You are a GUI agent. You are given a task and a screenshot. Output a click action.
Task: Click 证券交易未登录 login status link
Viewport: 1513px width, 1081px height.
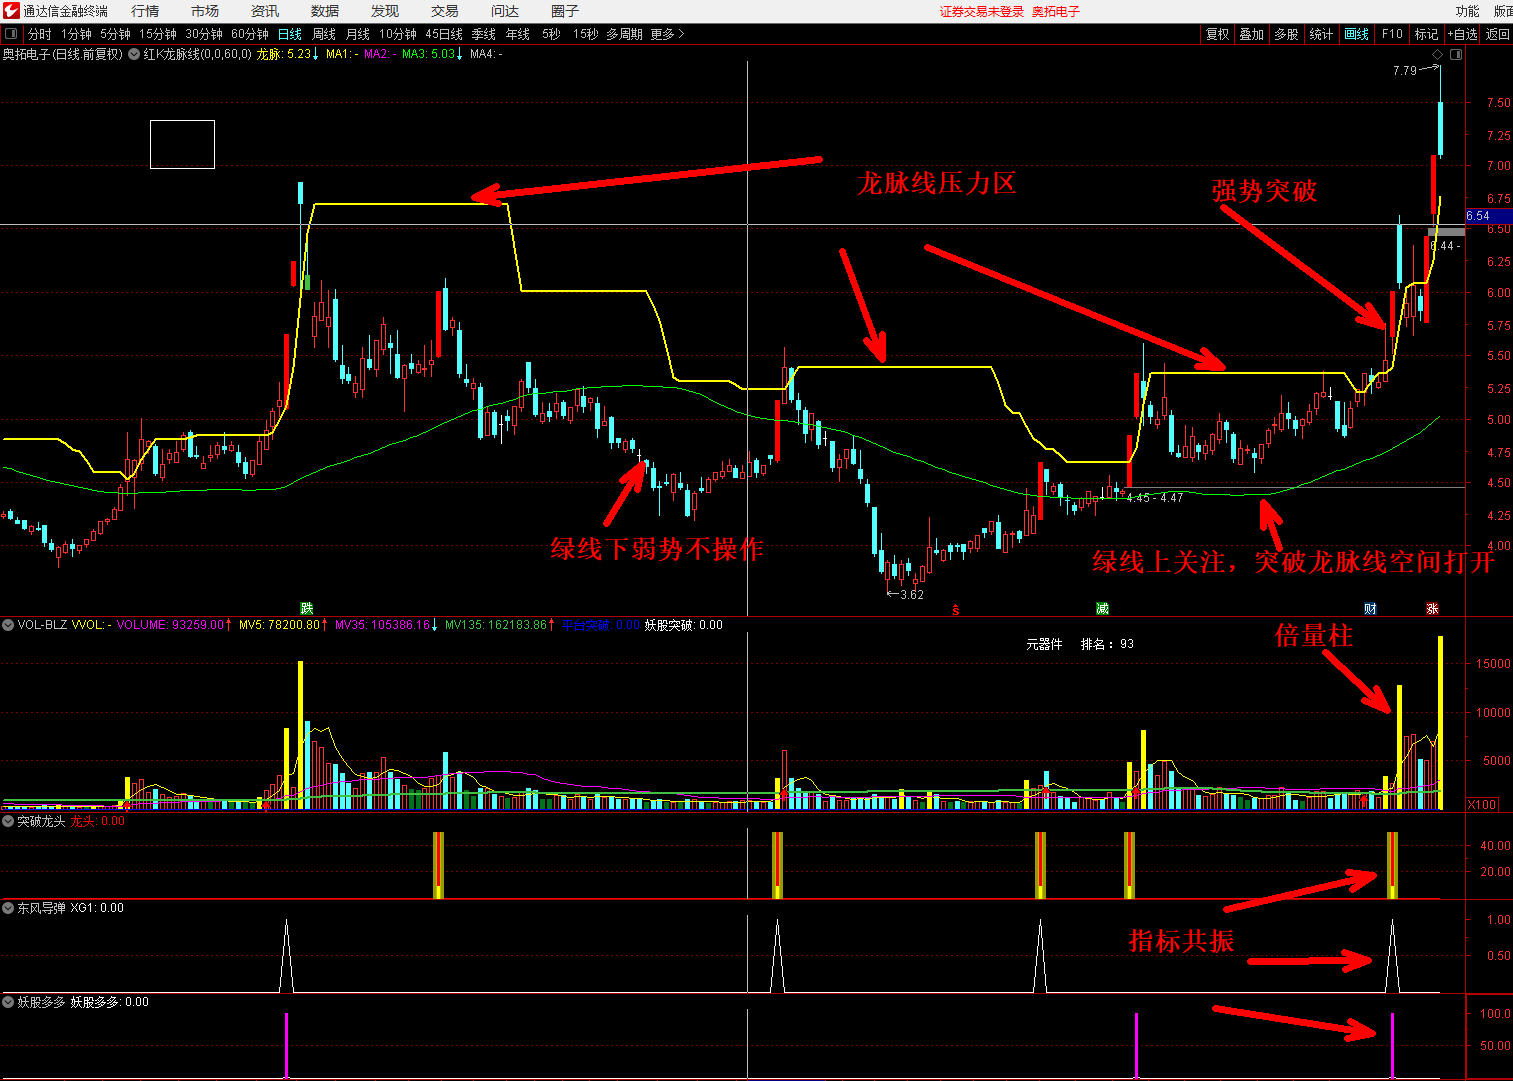pos(982,12)
